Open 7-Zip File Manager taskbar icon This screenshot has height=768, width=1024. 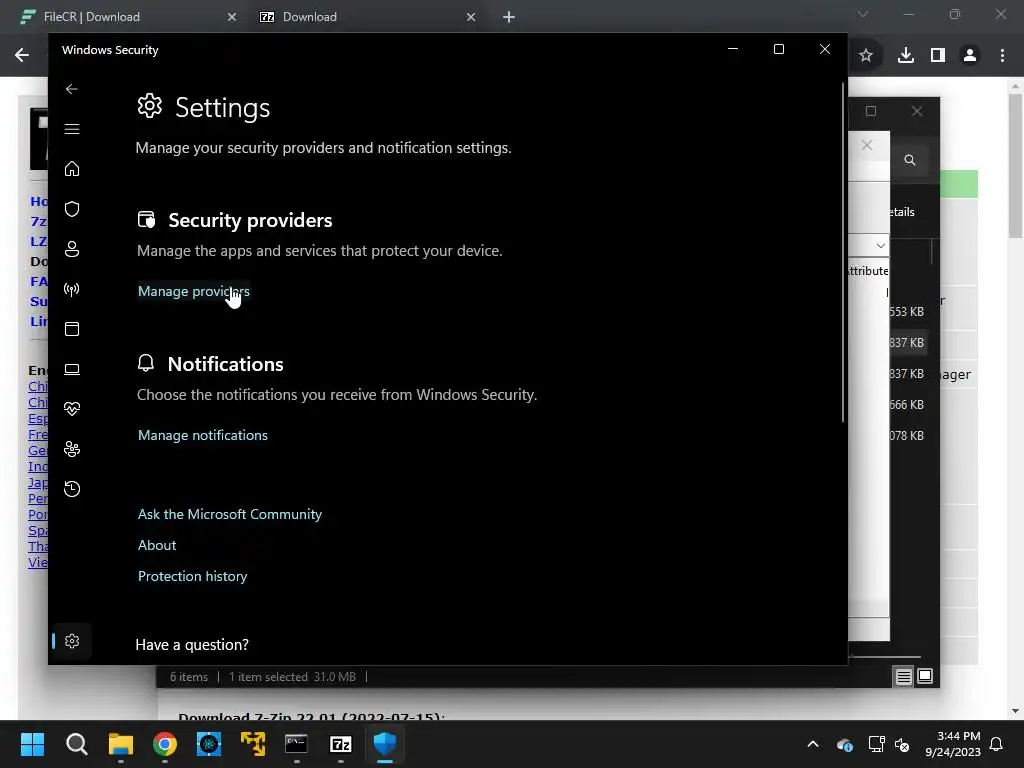pos(341,744)
